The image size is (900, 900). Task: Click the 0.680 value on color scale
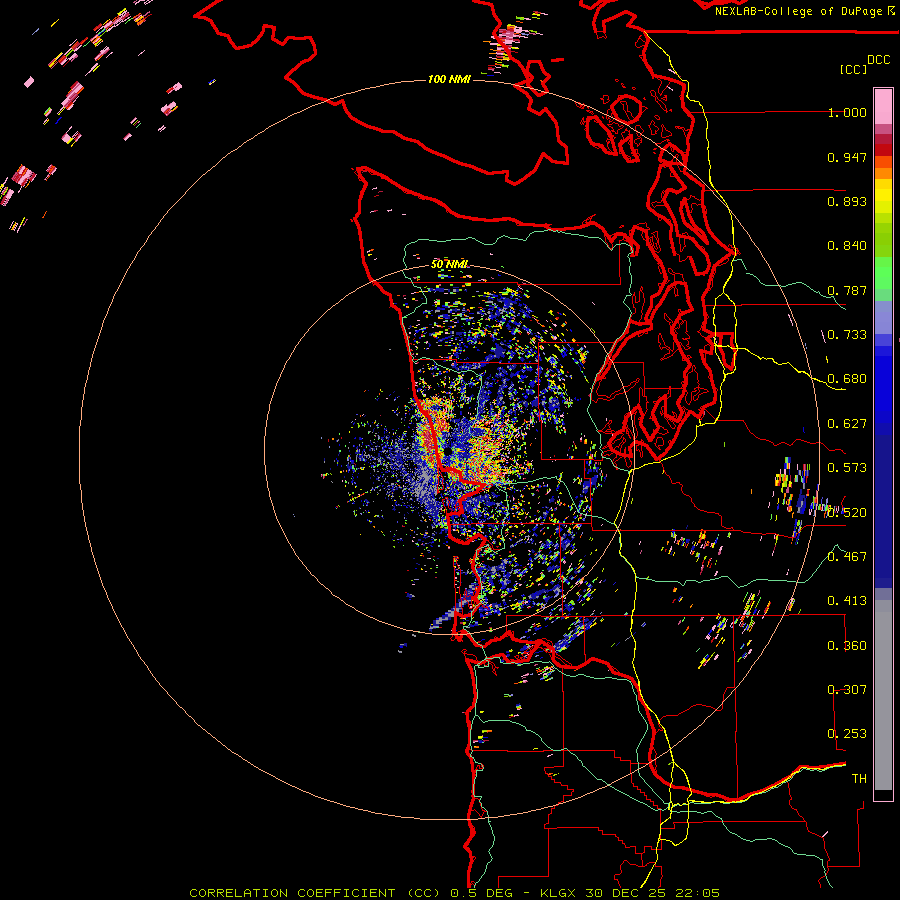point(847,379)
